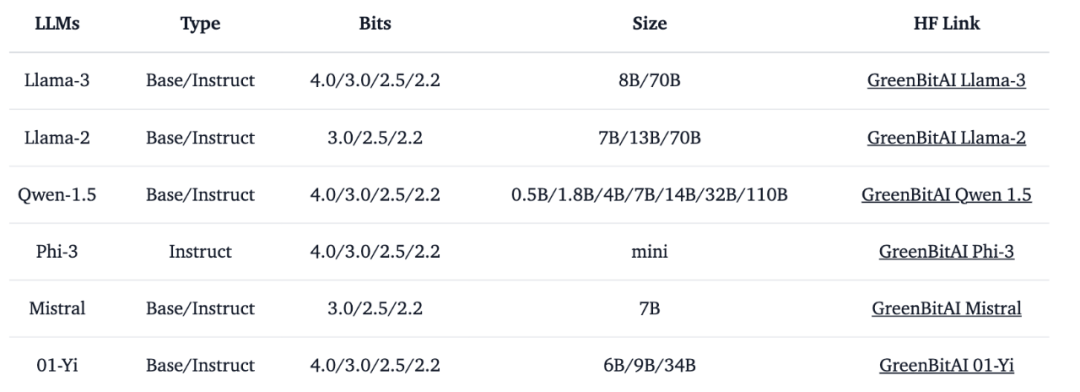Click the Qwen-1.5 model name cell

[x=57, y=195]
